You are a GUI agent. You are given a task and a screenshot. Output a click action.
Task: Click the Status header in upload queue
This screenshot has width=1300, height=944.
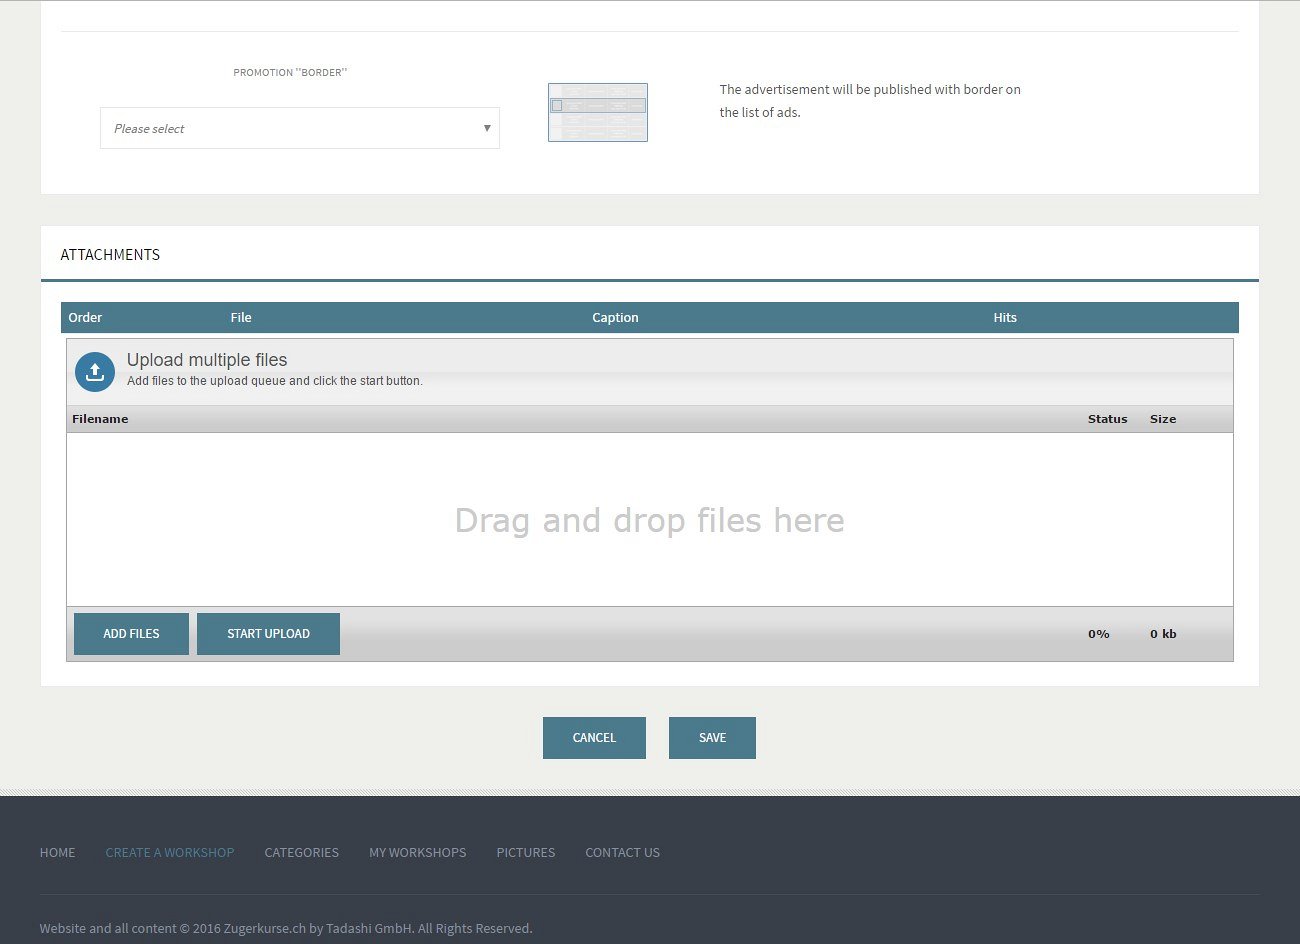1107,419
